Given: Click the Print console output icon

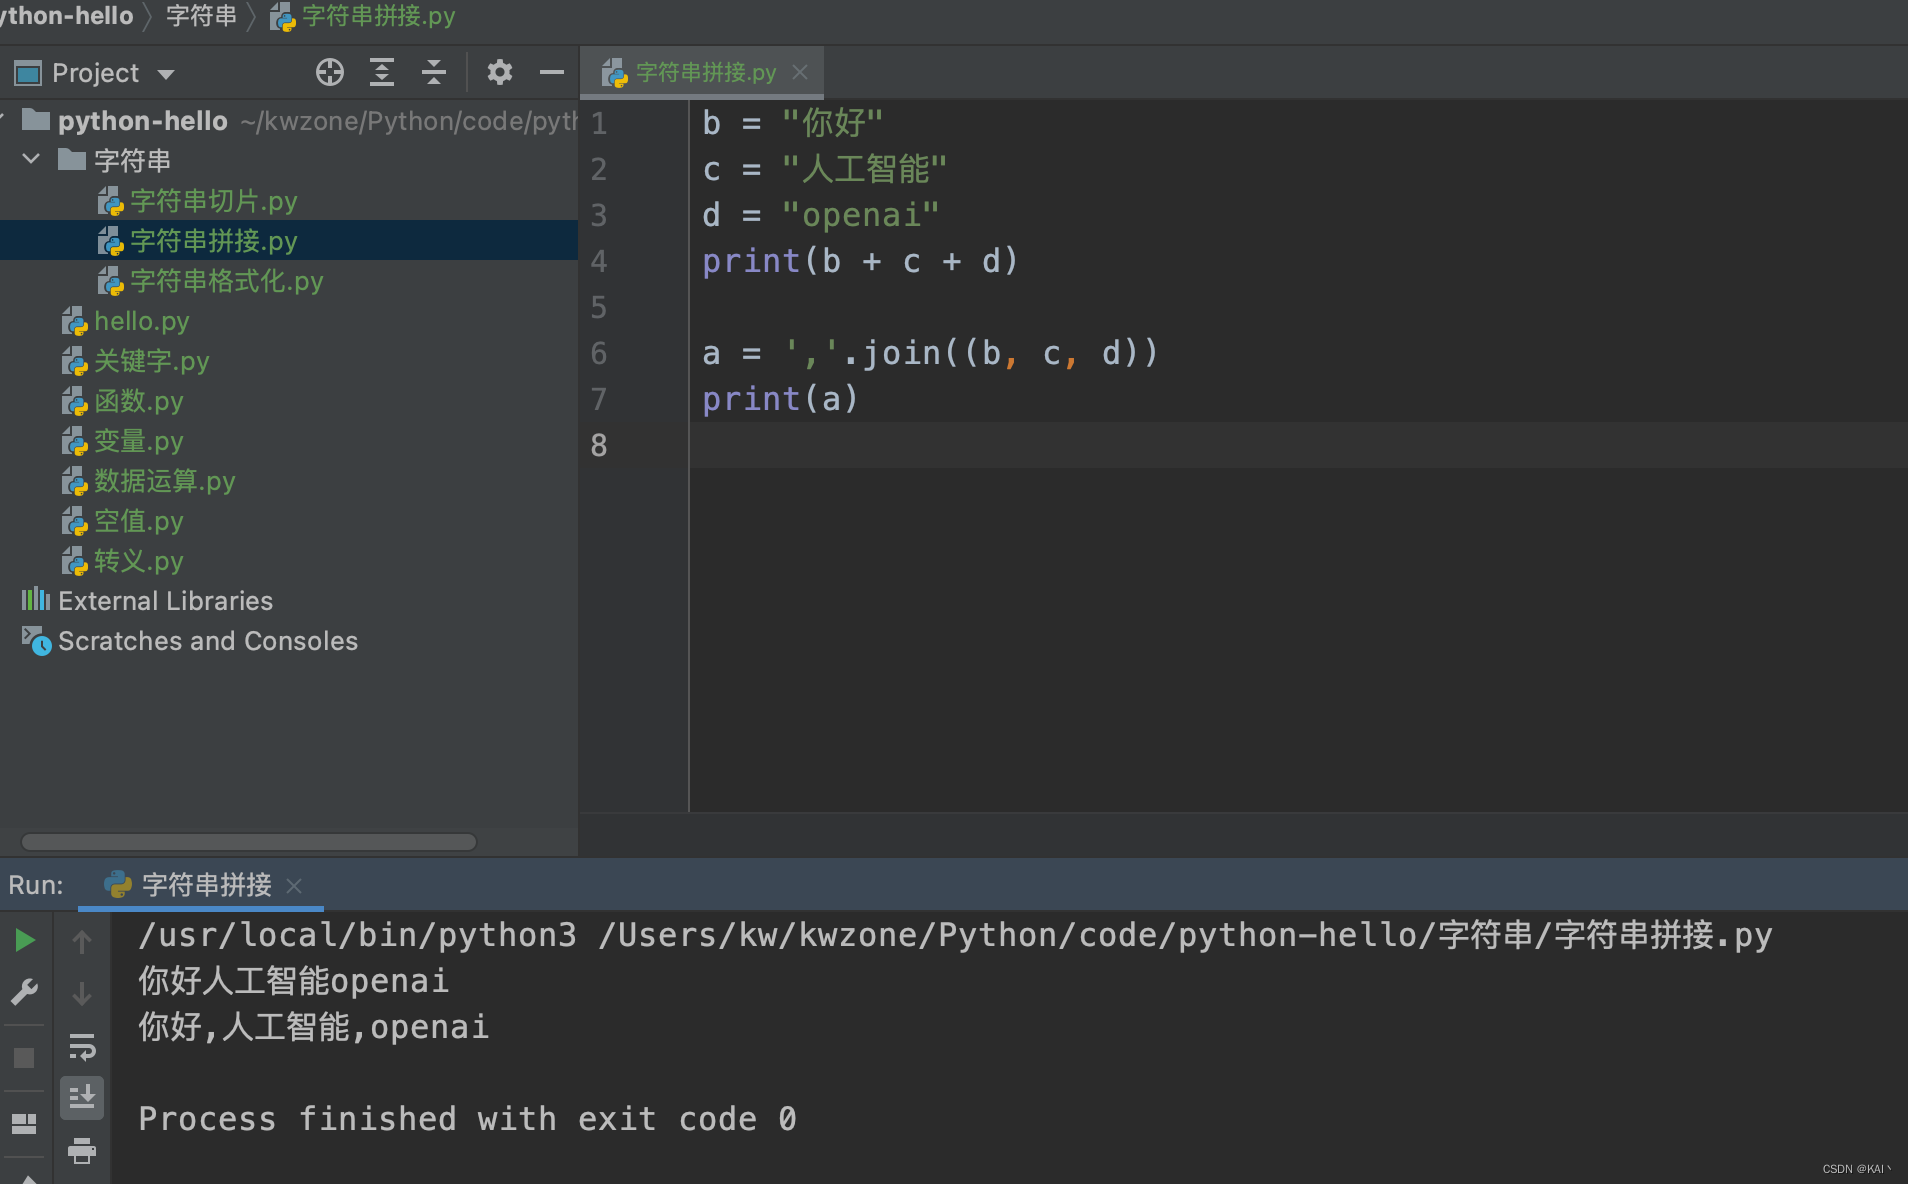Looking at the screenshot, I should [82, 1151].
